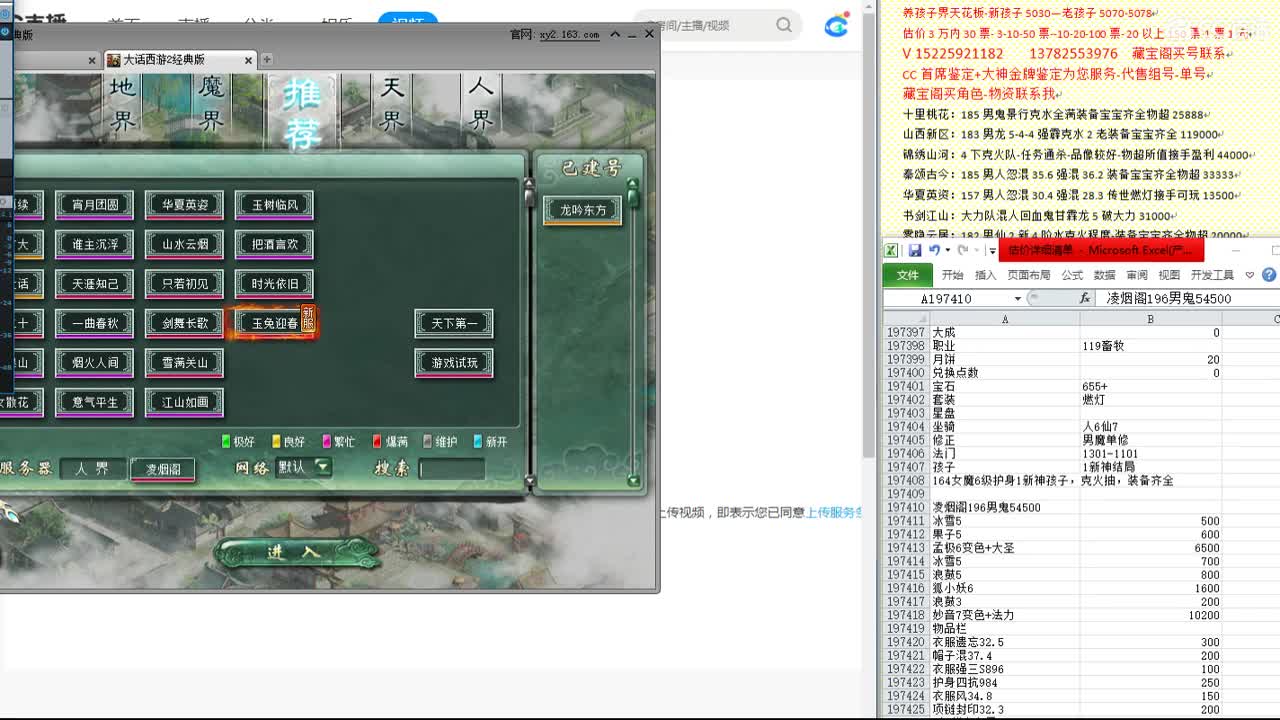Choose the 只若初见 server
This screenshot has width=1280, height=720.
point(185,284)
